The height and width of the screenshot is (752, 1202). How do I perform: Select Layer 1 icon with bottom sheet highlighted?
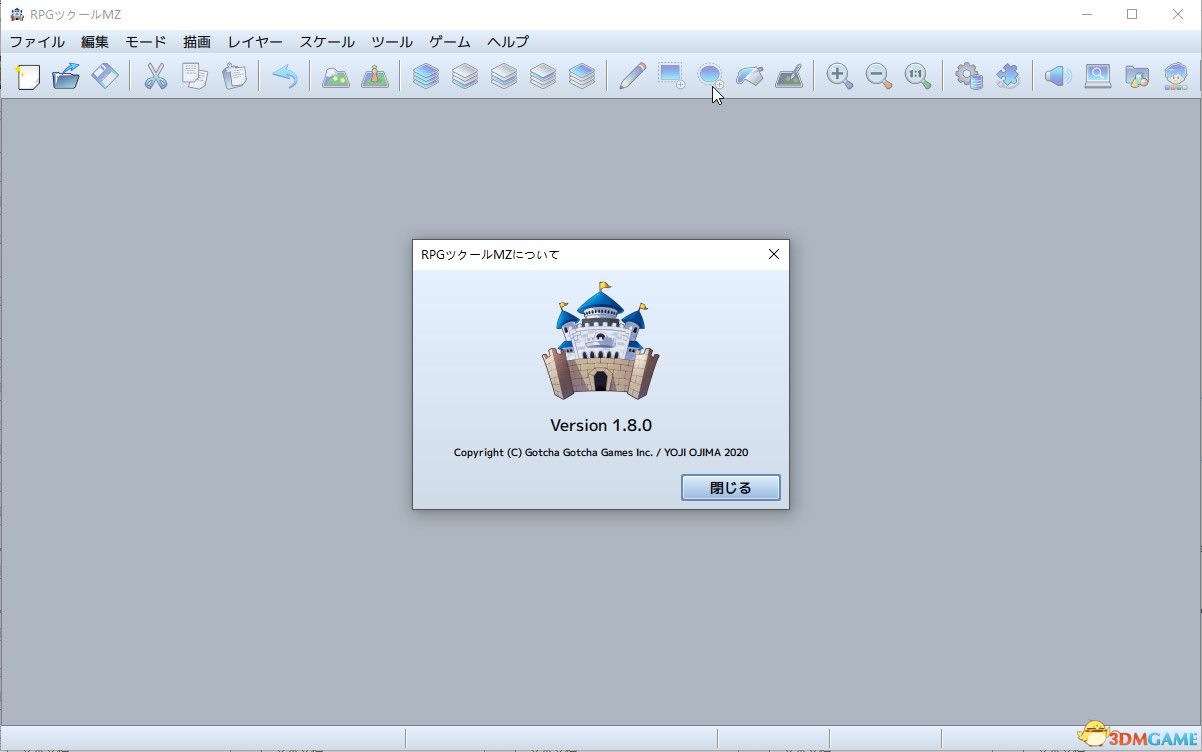[x=465, y=76]
